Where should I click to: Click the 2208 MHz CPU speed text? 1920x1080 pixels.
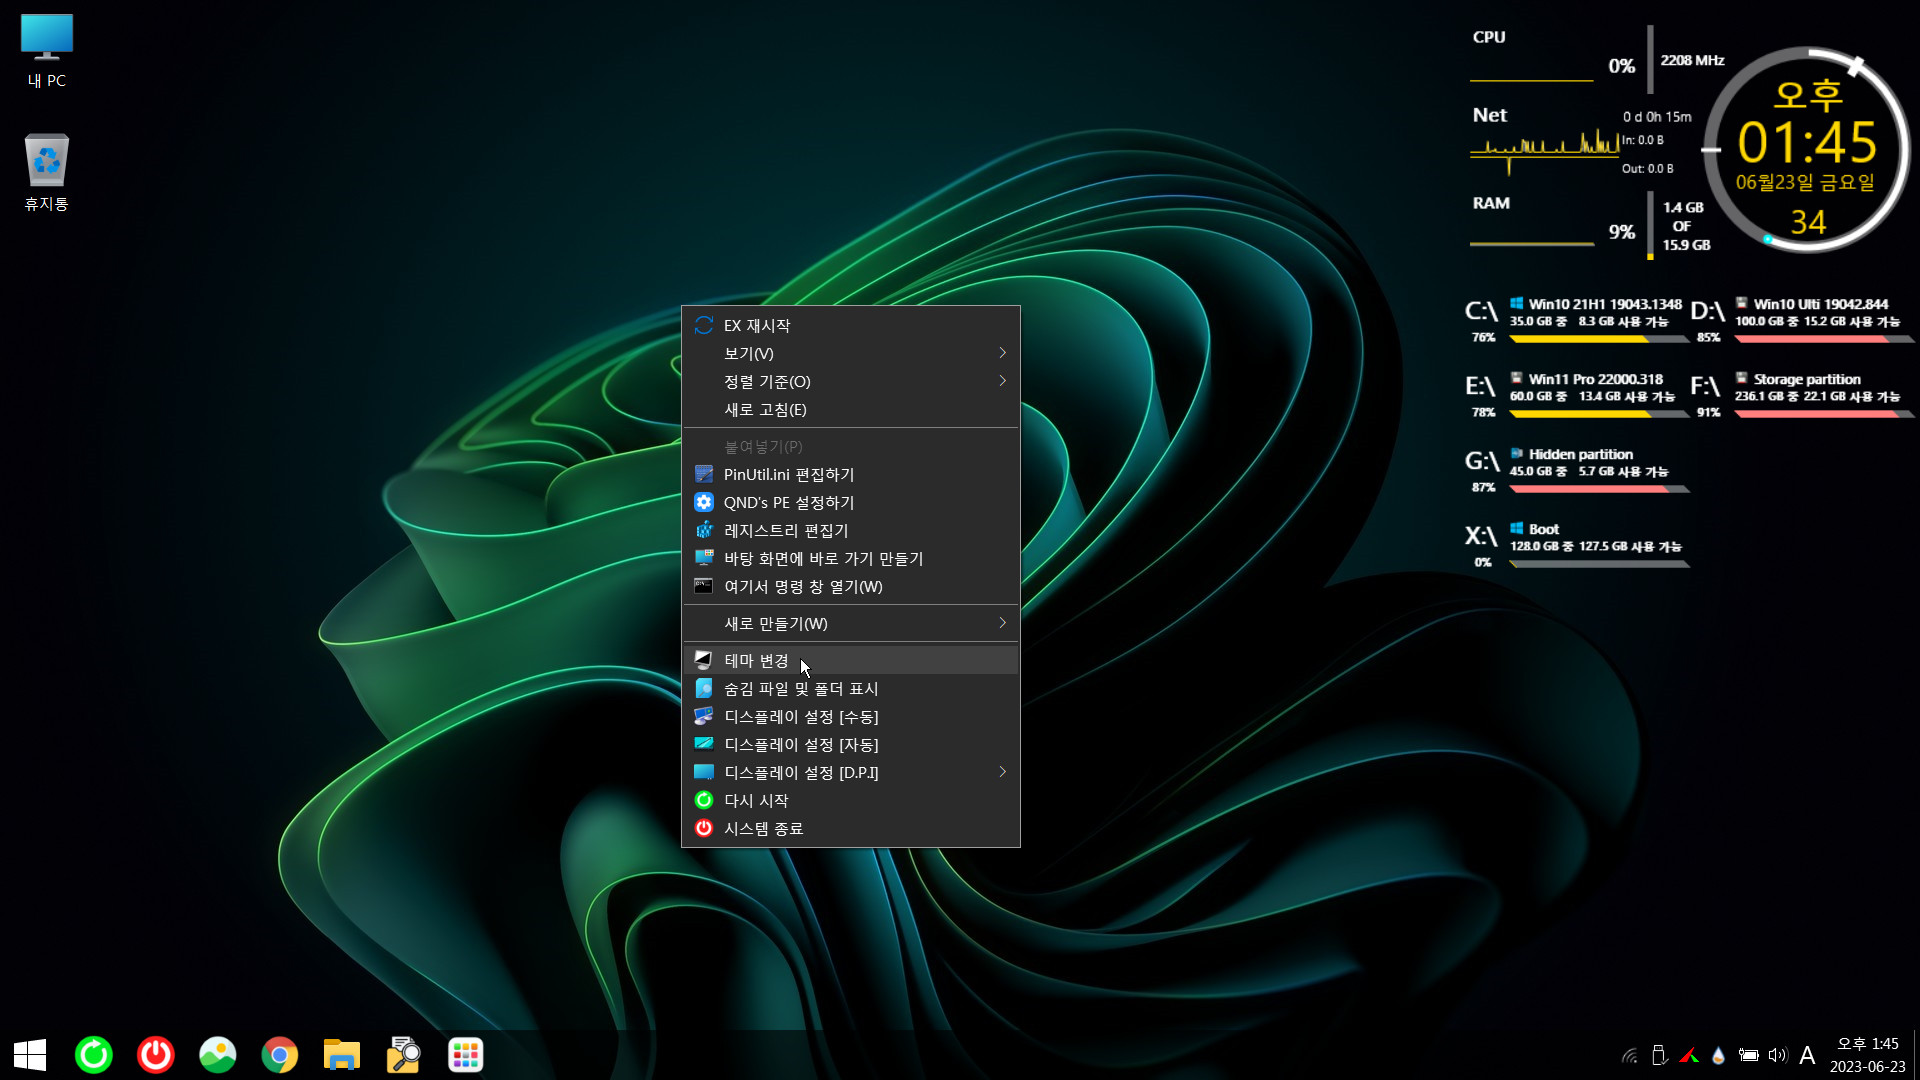coord(1692,60)
